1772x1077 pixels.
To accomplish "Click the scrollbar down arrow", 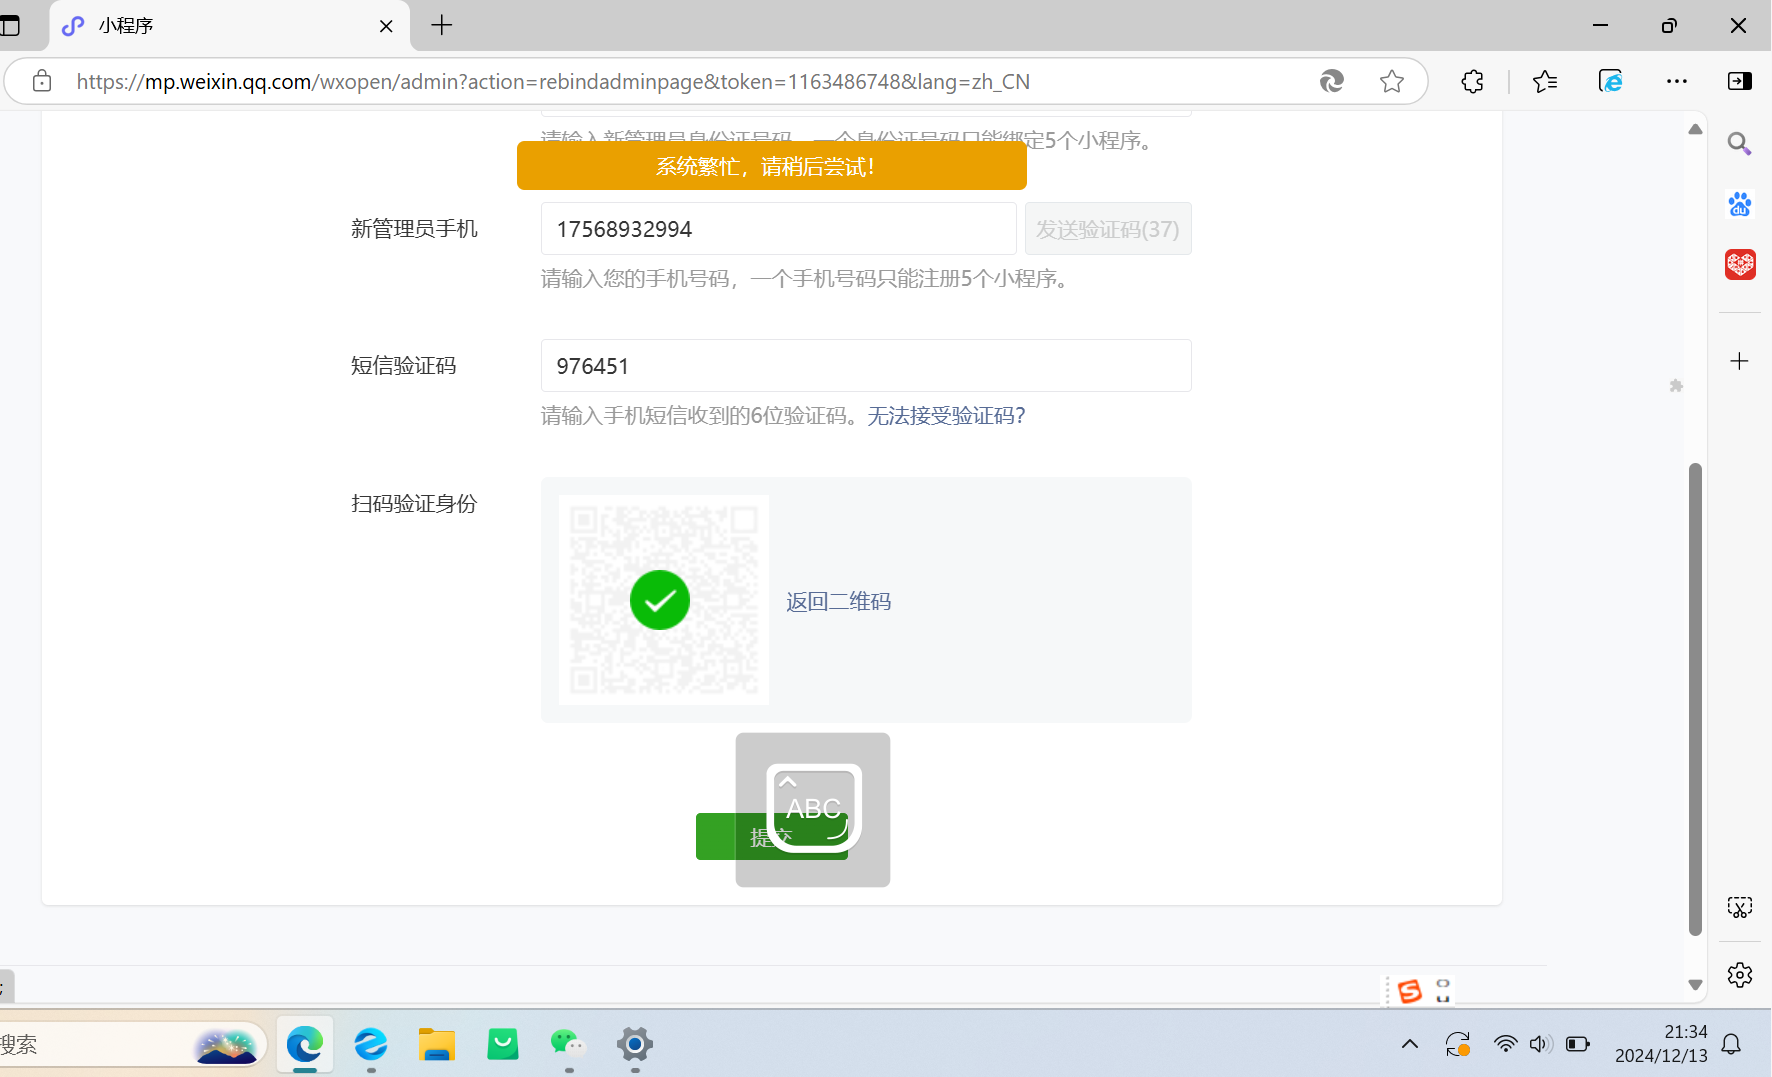I will coord(1695,985).
